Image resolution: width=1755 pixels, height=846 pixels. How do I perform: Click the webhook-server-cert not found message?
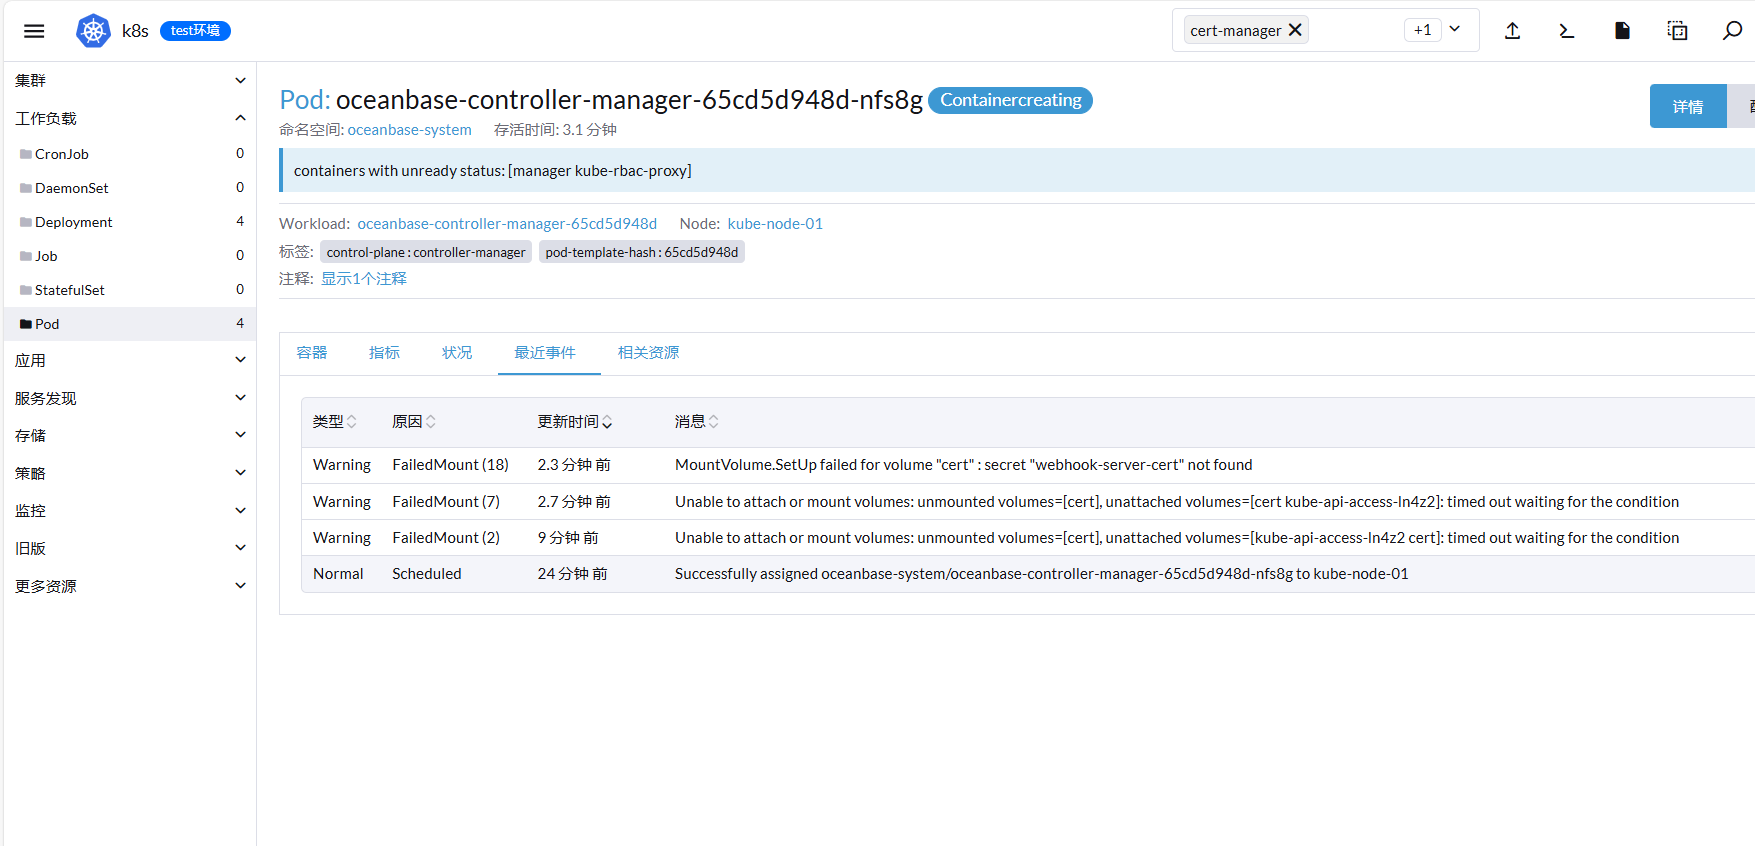(964, 465)
